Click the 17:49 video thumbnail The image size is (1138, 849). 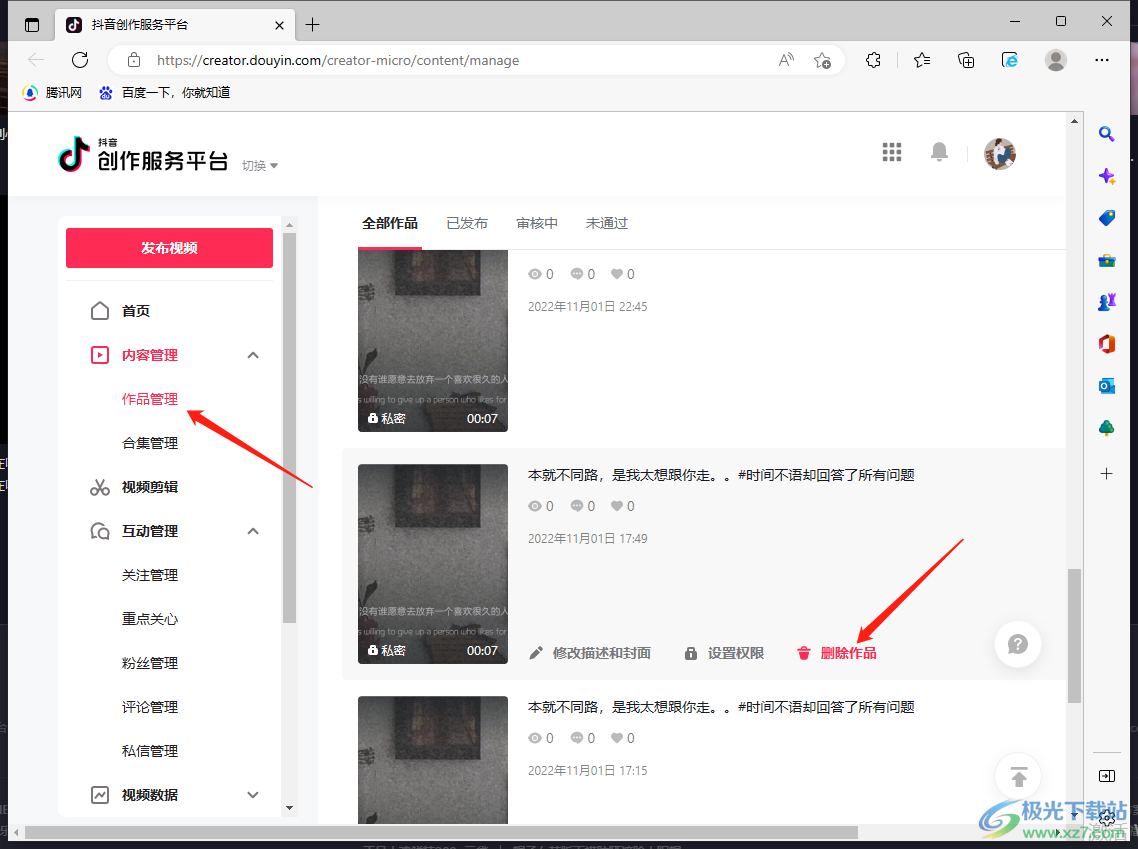coord(433,564)
